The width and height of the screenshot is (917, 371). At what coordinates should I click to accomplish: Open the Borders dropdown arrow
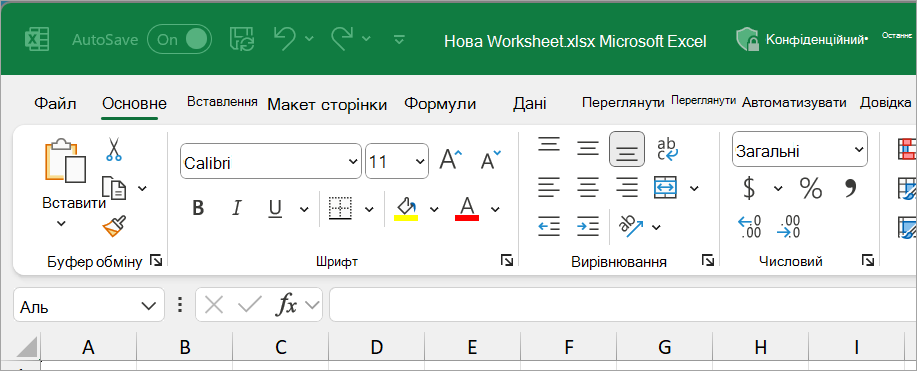pyautogui.click(x=369, y=209)
